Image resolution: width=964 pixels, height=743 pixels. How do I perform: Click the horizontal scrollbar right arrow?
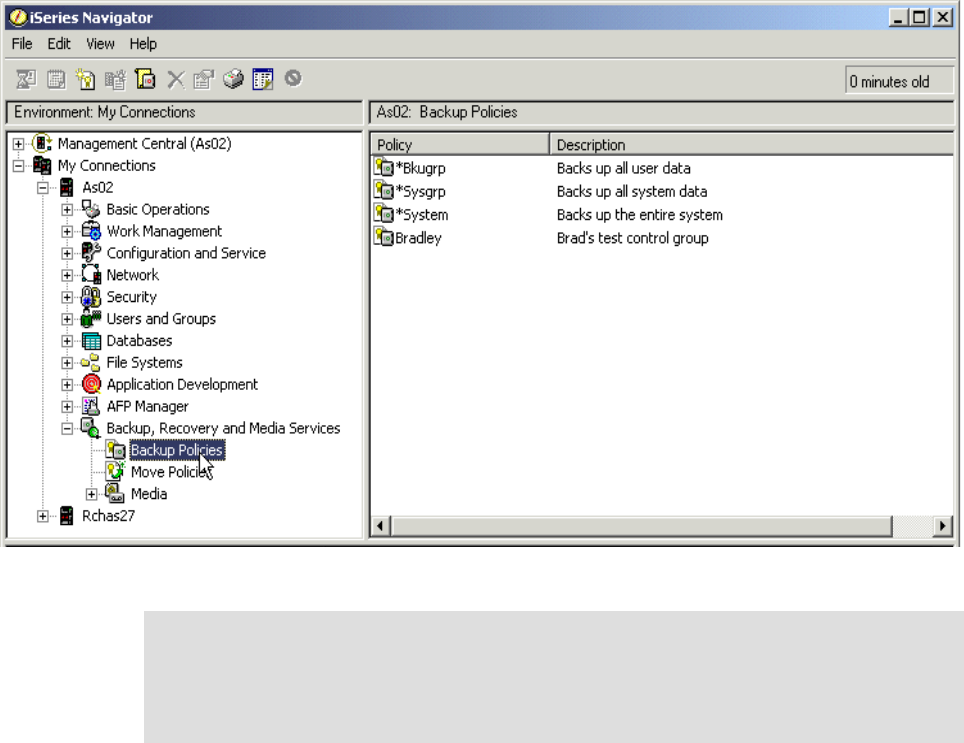point(942,526)
